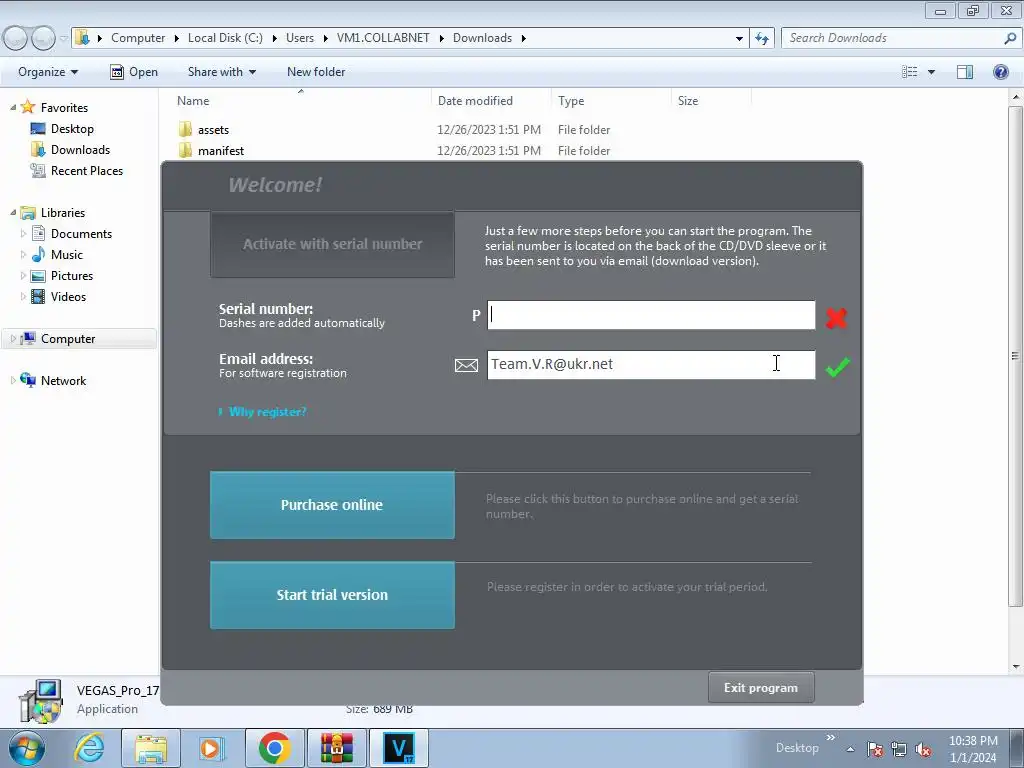Click VM1.COLLABNET in breadcrumb

383,38
